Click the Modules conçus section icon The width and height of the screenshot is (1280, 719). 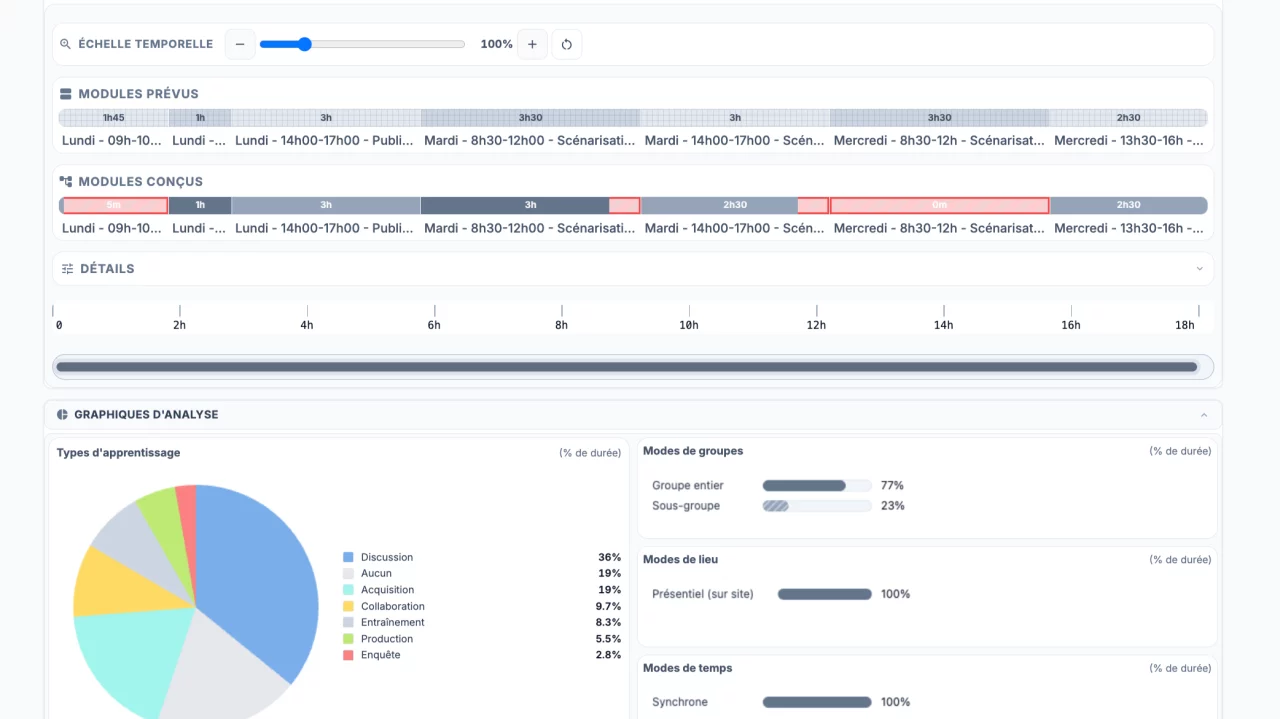coord(66,182)
